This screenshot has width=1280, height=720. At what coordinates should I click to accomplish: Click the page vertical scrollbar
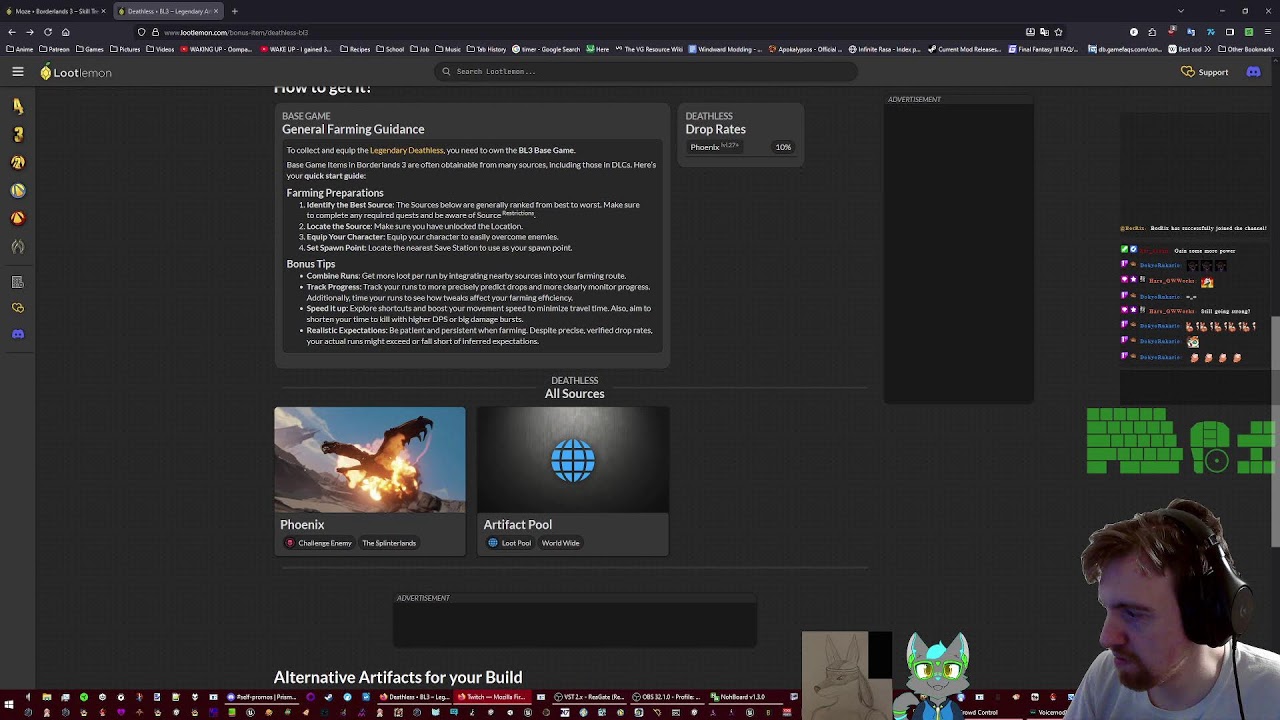pos(1275,432)
